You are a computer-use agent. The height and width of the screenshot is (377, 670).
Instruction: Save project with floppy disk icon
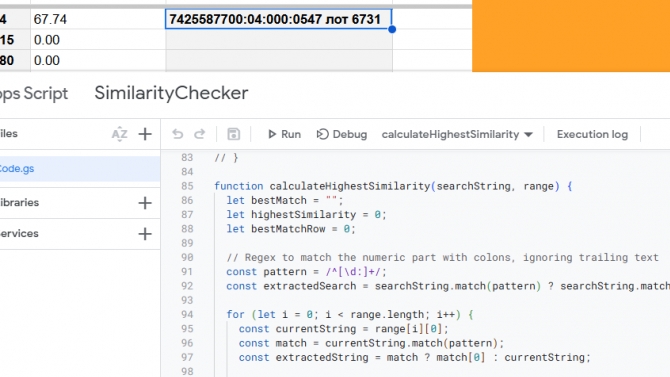pyautogui.click(x=233, y=134)
